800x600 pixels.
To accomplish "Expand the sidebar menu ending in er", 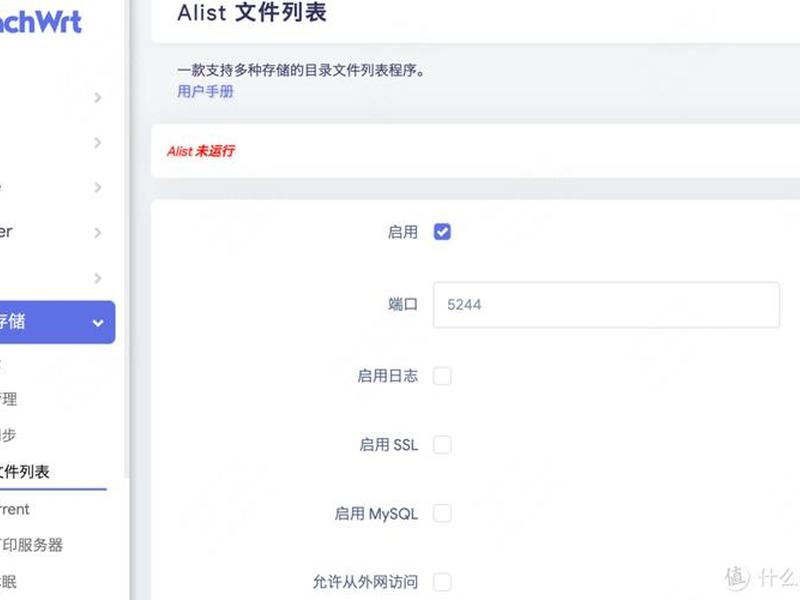I will (51, 232).
